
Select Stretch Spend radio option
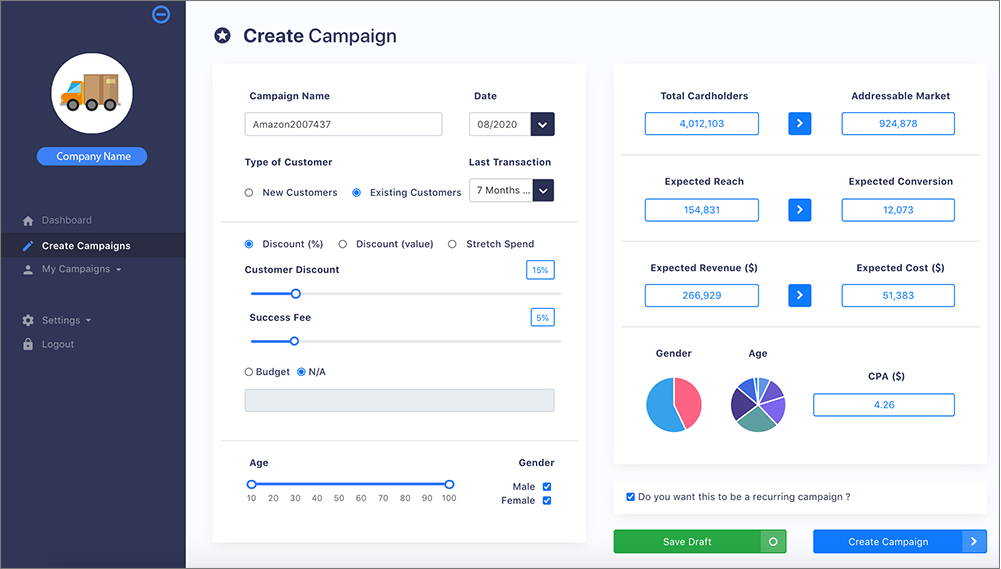click(452, 244)
